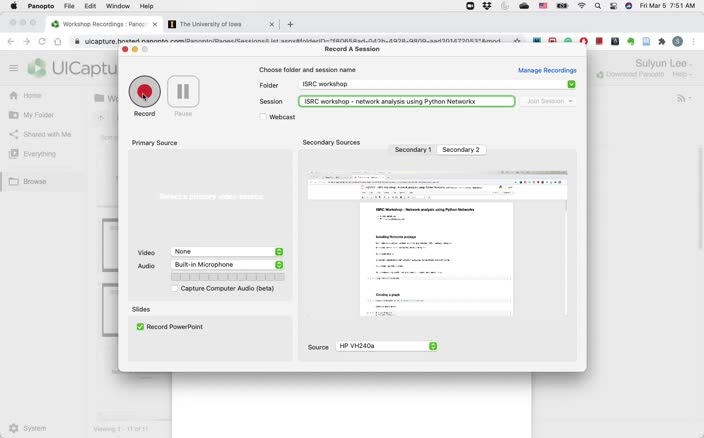Reload the browser page
Viewport: 704px width, 438px height.
tap(42, 42)
